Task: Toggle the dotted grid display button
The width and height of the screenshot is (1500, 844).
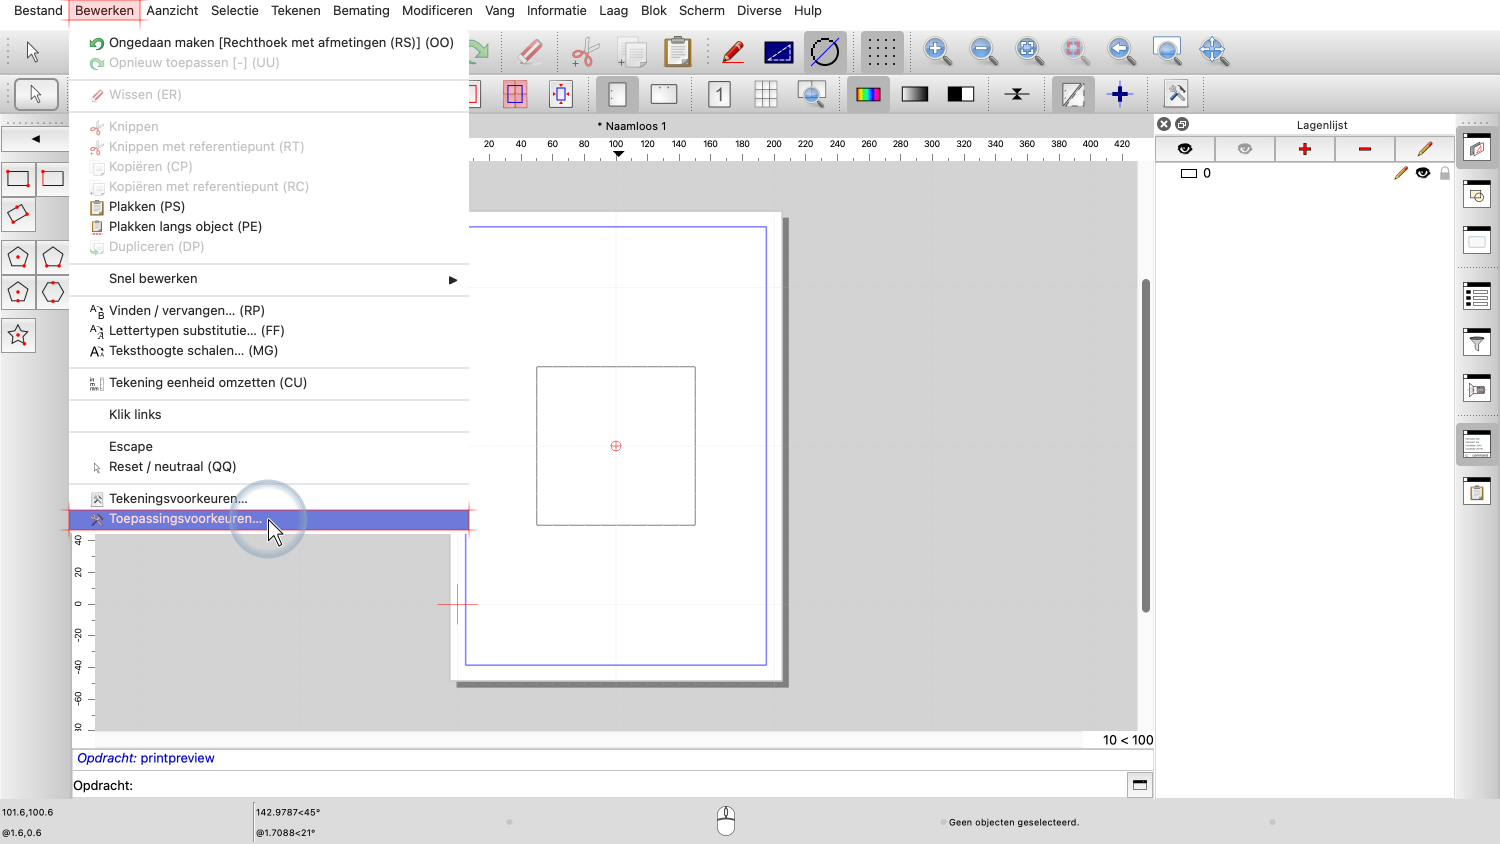Action: pyautogui.click(x=881, y=51)
